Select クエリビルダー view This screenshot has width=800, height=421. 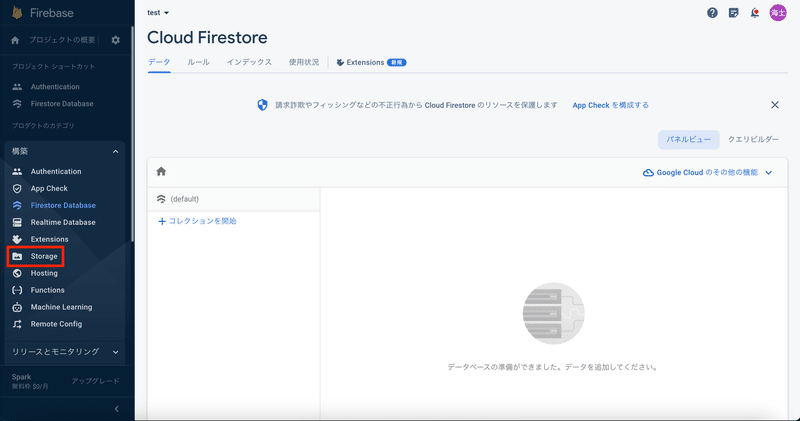coord(754,139)
